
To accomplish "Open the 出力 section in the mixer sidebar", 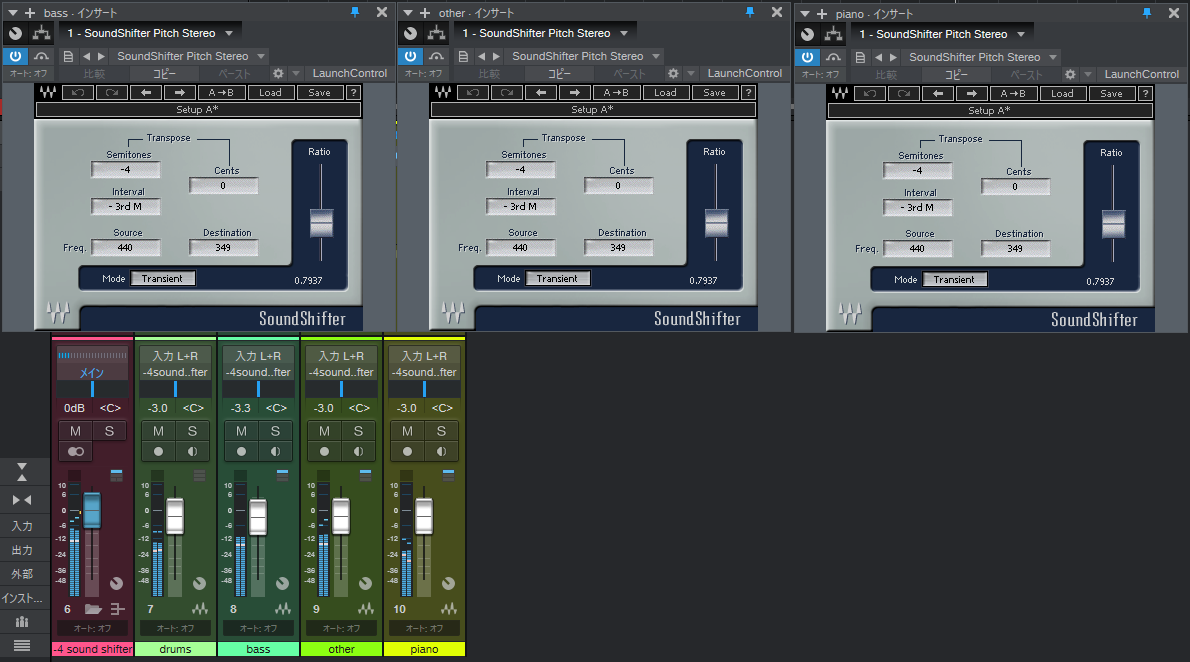I will 22,550.
